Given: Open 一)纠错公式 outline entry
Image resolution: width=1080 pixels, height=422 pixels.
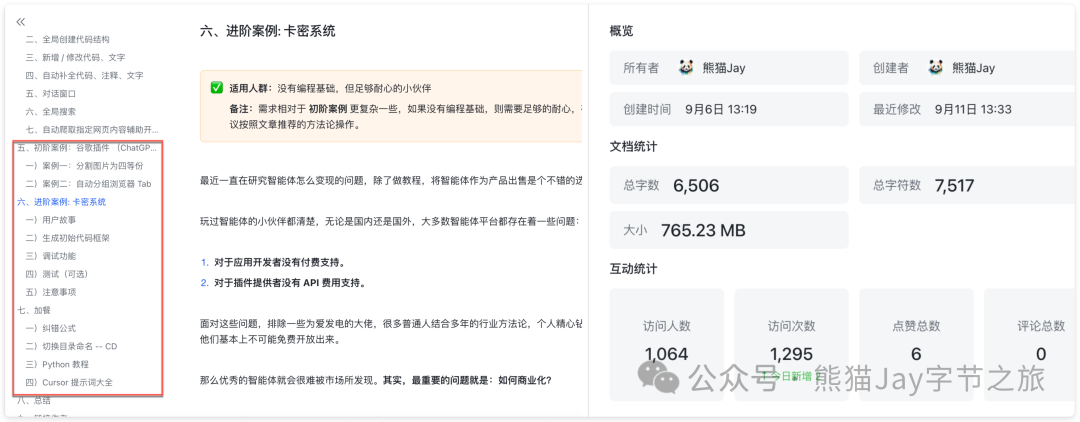Looking at the screenshot, I should [50, 328].
